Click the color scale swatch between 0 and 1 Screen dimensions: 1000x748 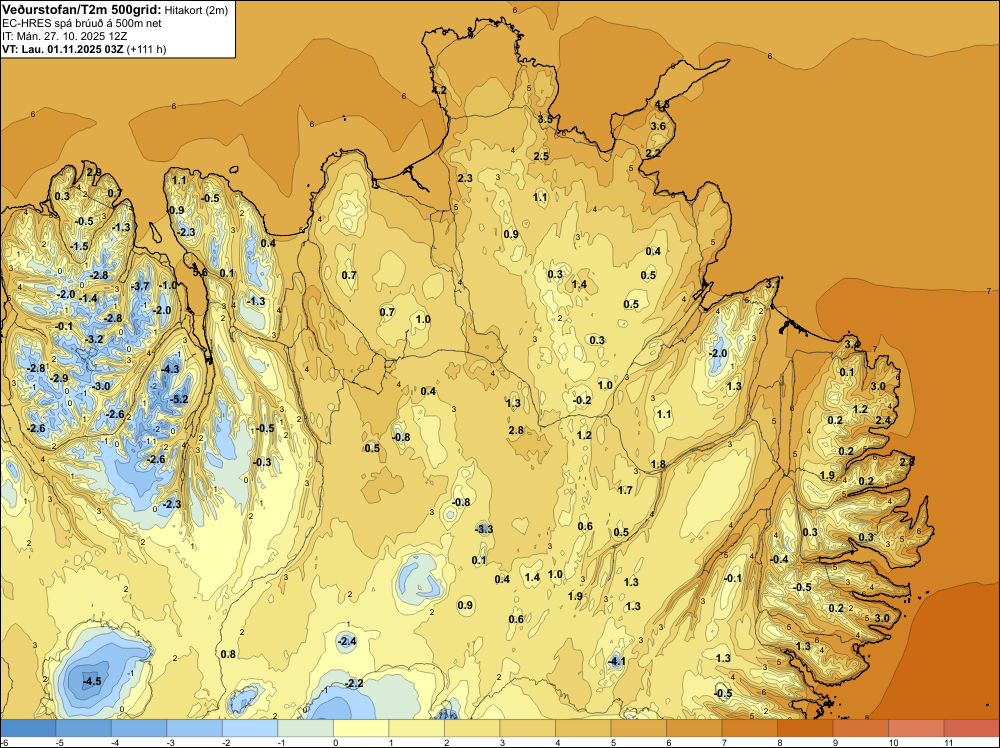(x=361, y=728)
